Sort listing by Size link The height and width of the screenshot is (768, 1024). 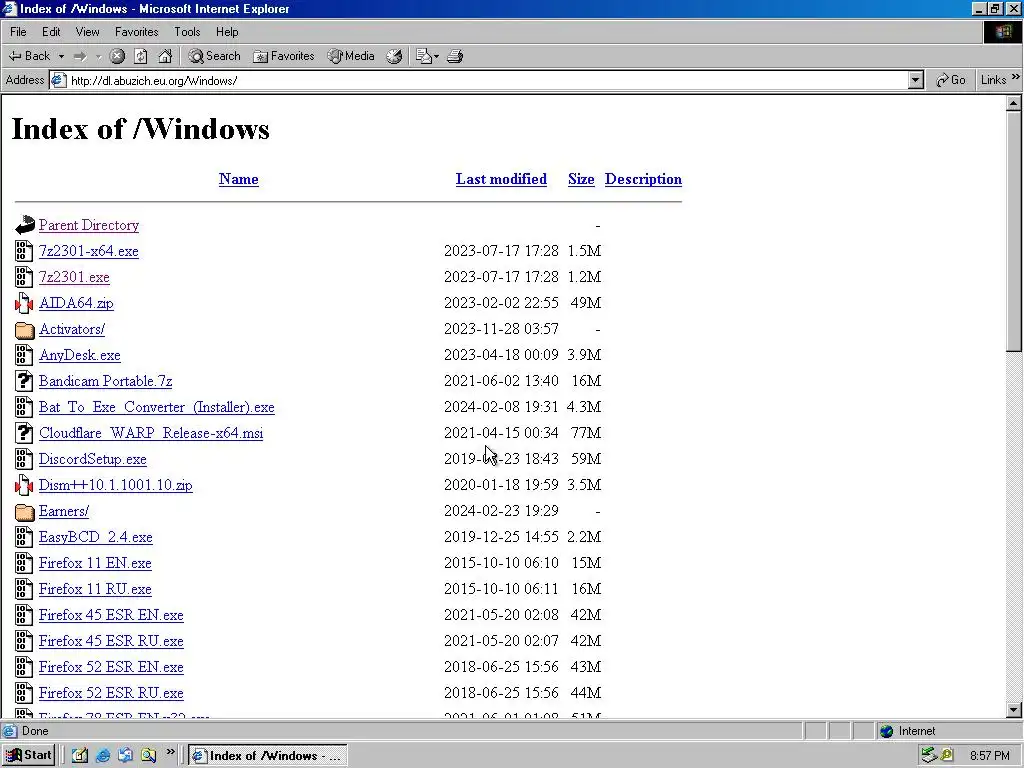[x=581, y=179]
